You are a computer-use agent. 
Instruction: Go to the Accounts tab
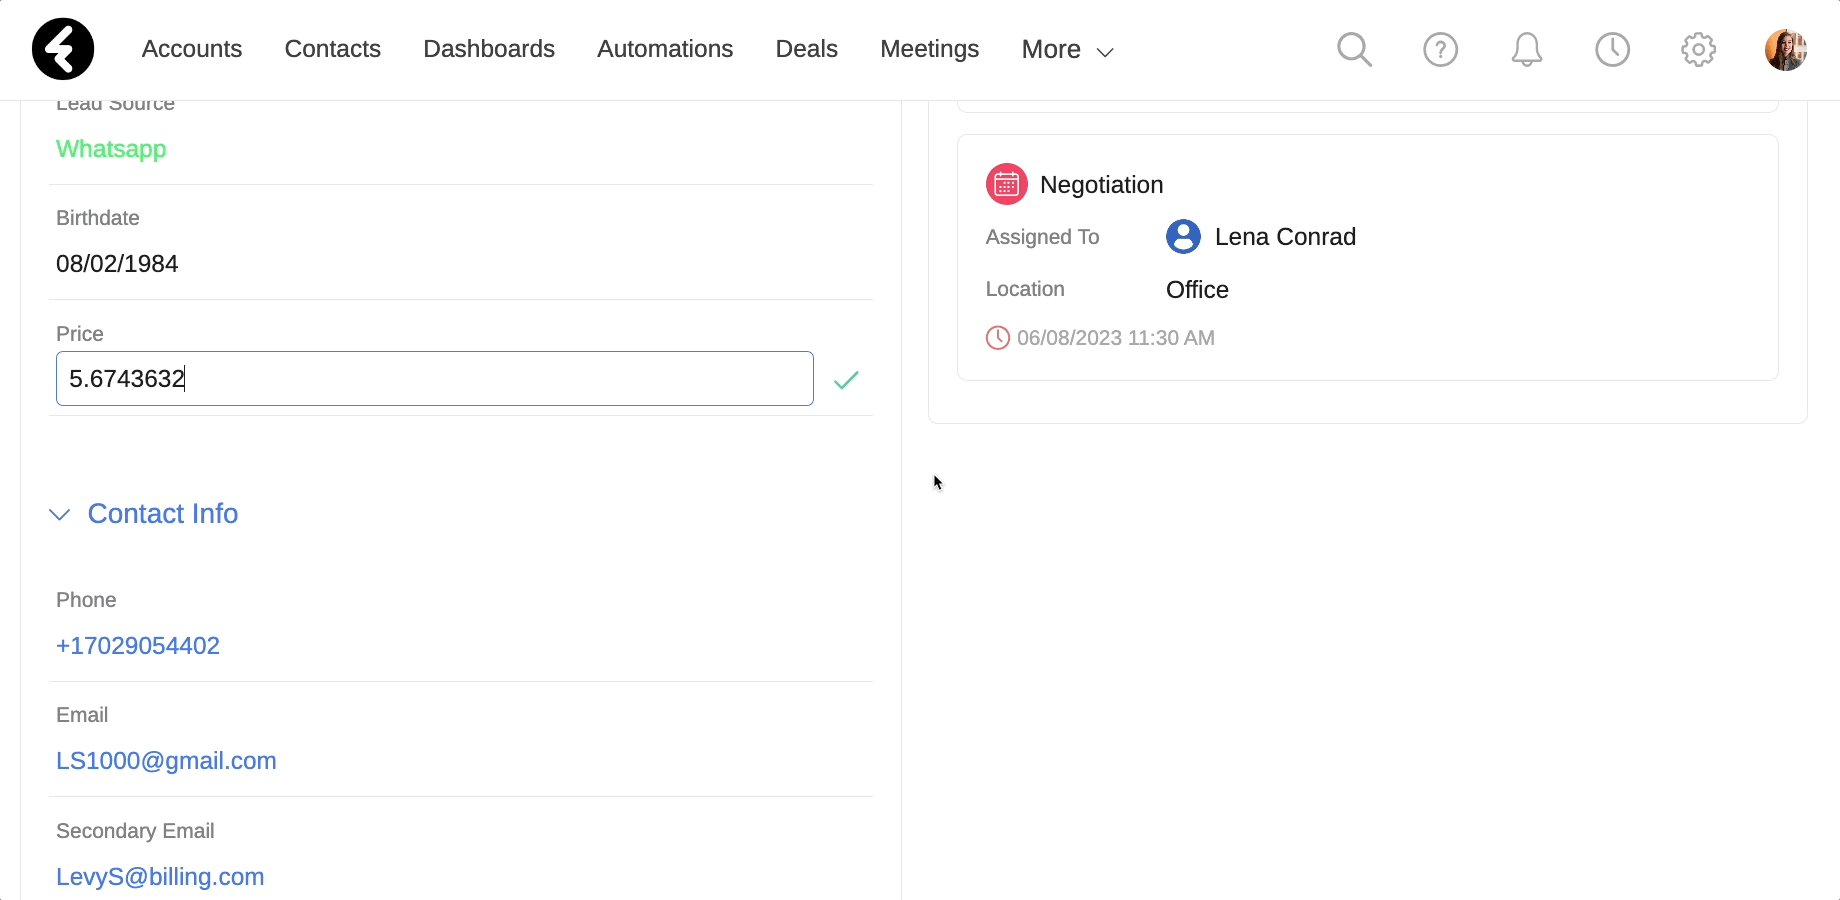192,49
